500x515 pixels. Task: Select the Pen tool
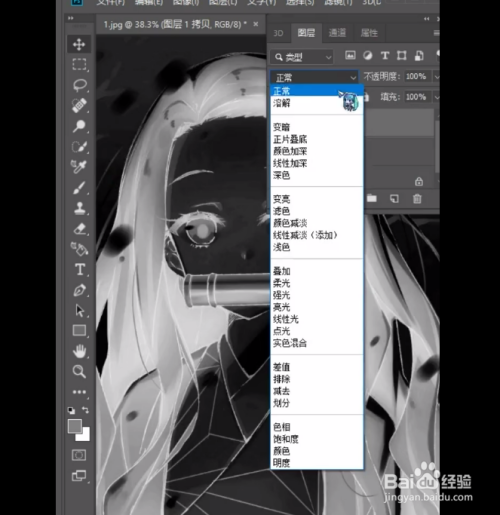pyautogui.click(x=80, y=290)
